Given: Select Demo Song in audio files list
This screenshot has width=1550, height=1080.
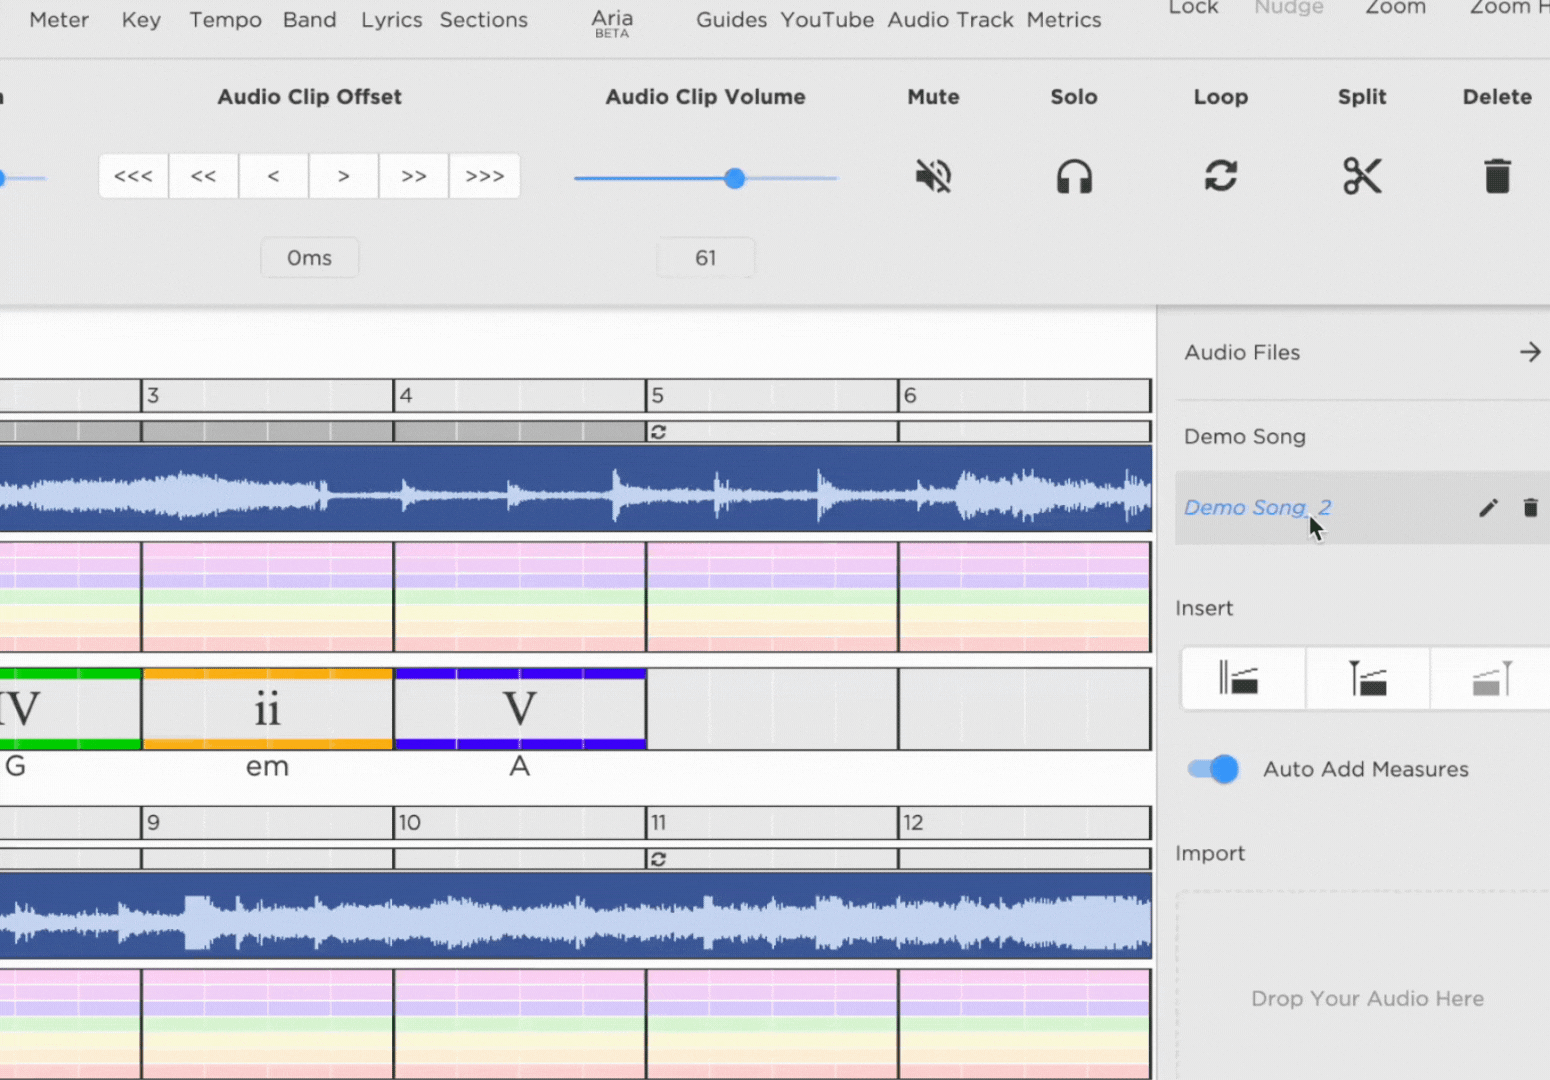Looking at the screenshot, I should click(1245, 436).
